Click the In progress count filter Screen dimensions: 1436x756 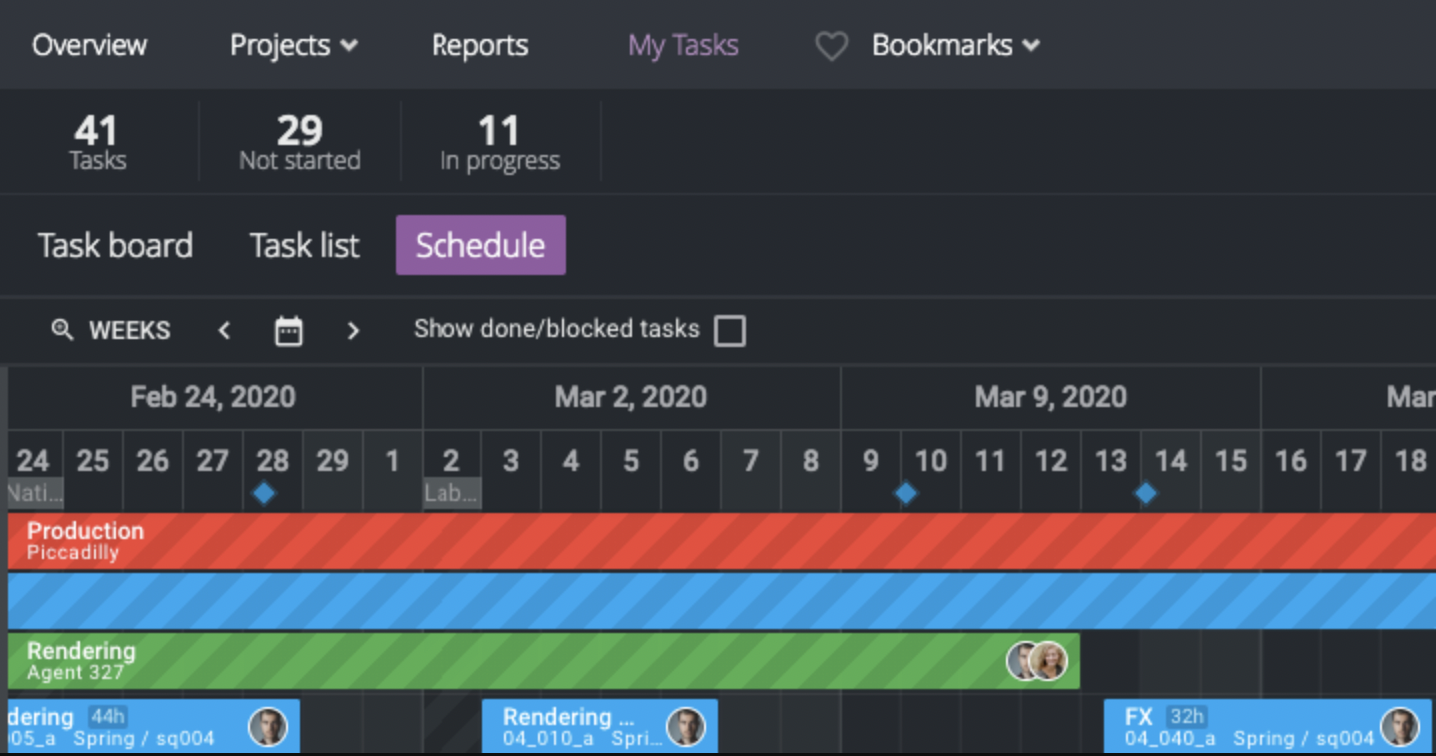[x=499, y=143]
